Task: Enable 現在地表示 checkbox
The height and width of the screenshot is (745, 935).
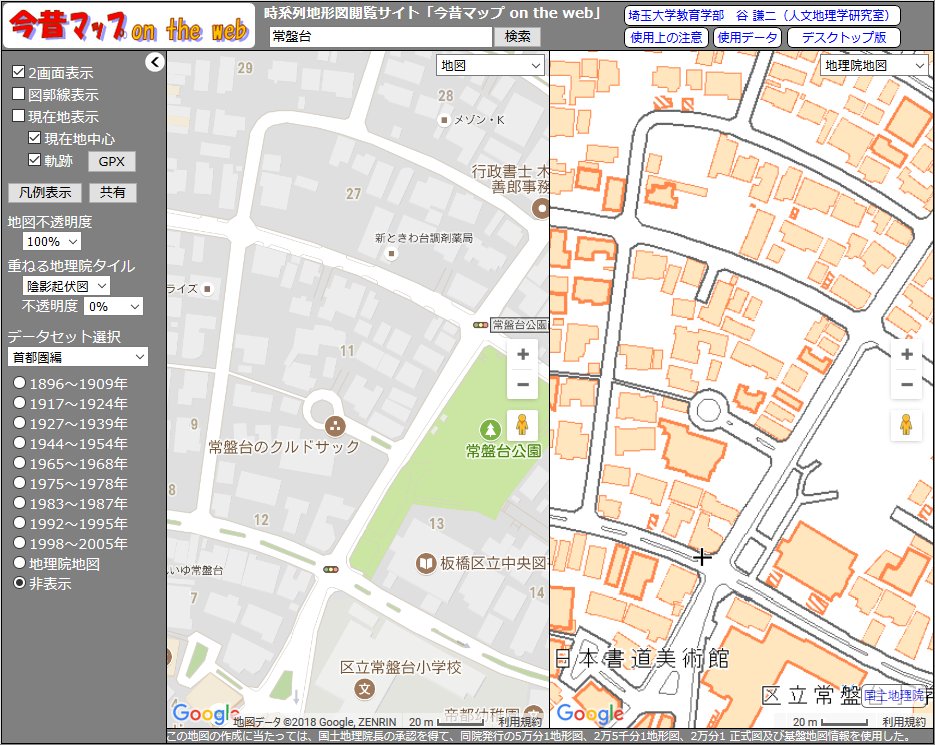Action: point(18,116)
